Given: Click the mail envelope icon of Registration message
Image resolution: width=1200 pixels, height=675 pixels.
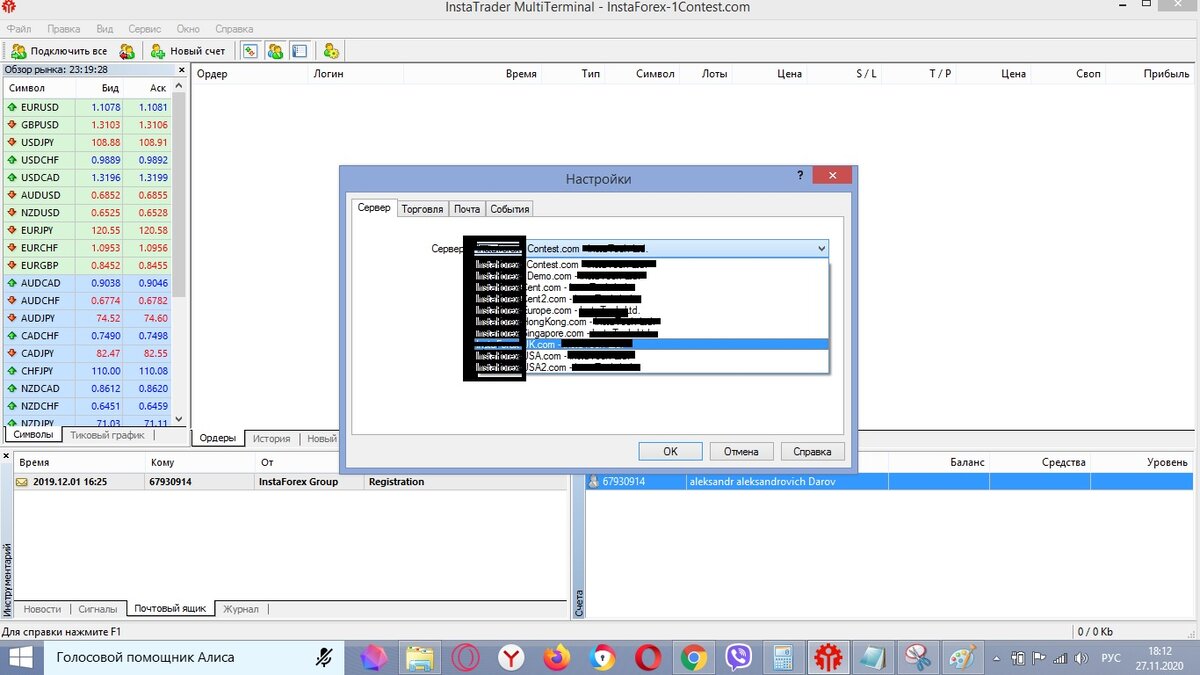Looking at the screenshot, I should click(21, 482).
